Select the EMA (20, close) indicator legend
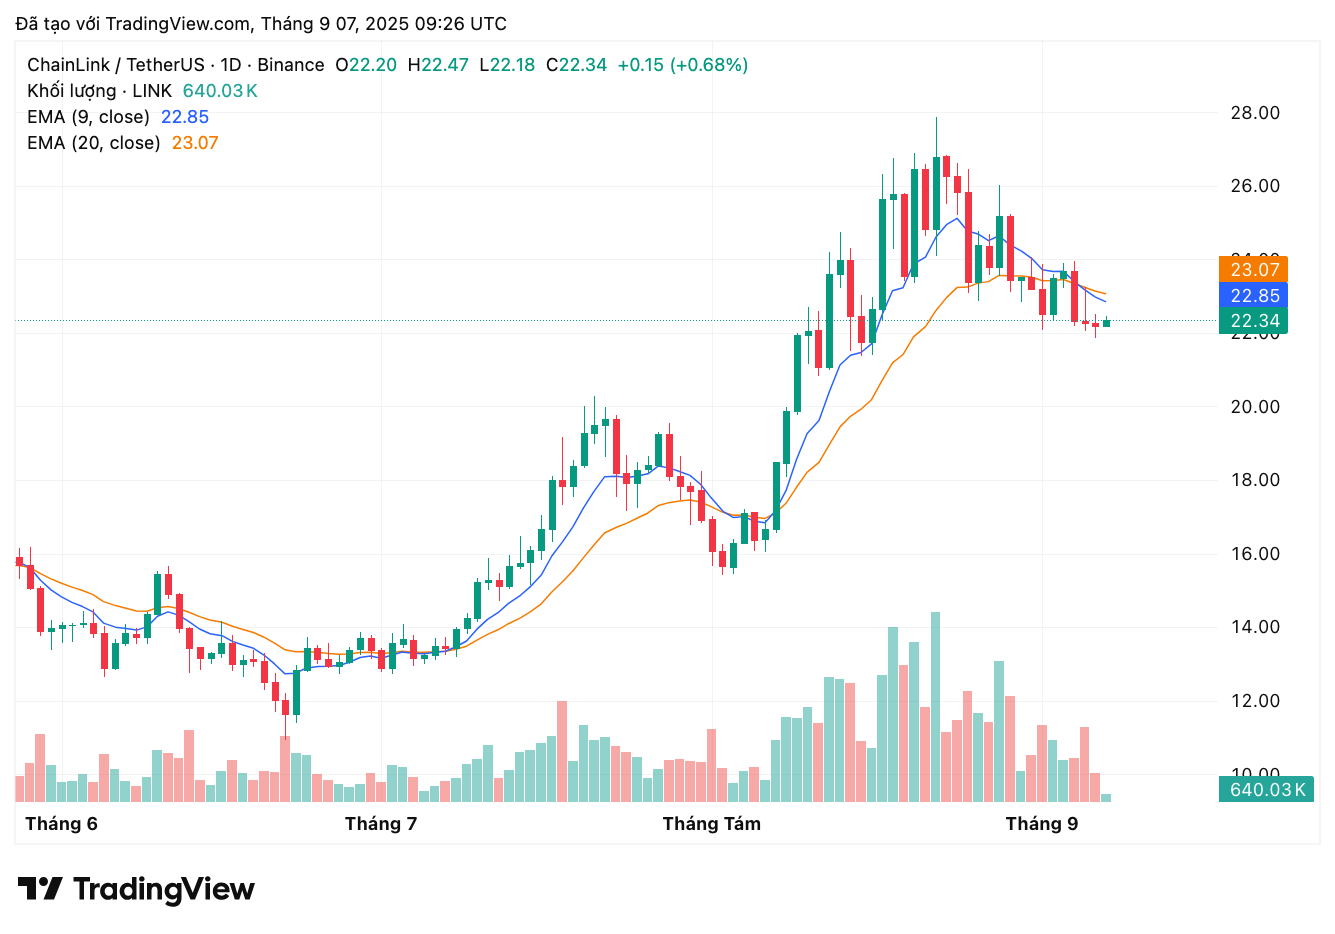Viewport: 1335px width, 934px height. tap(93, 143)
